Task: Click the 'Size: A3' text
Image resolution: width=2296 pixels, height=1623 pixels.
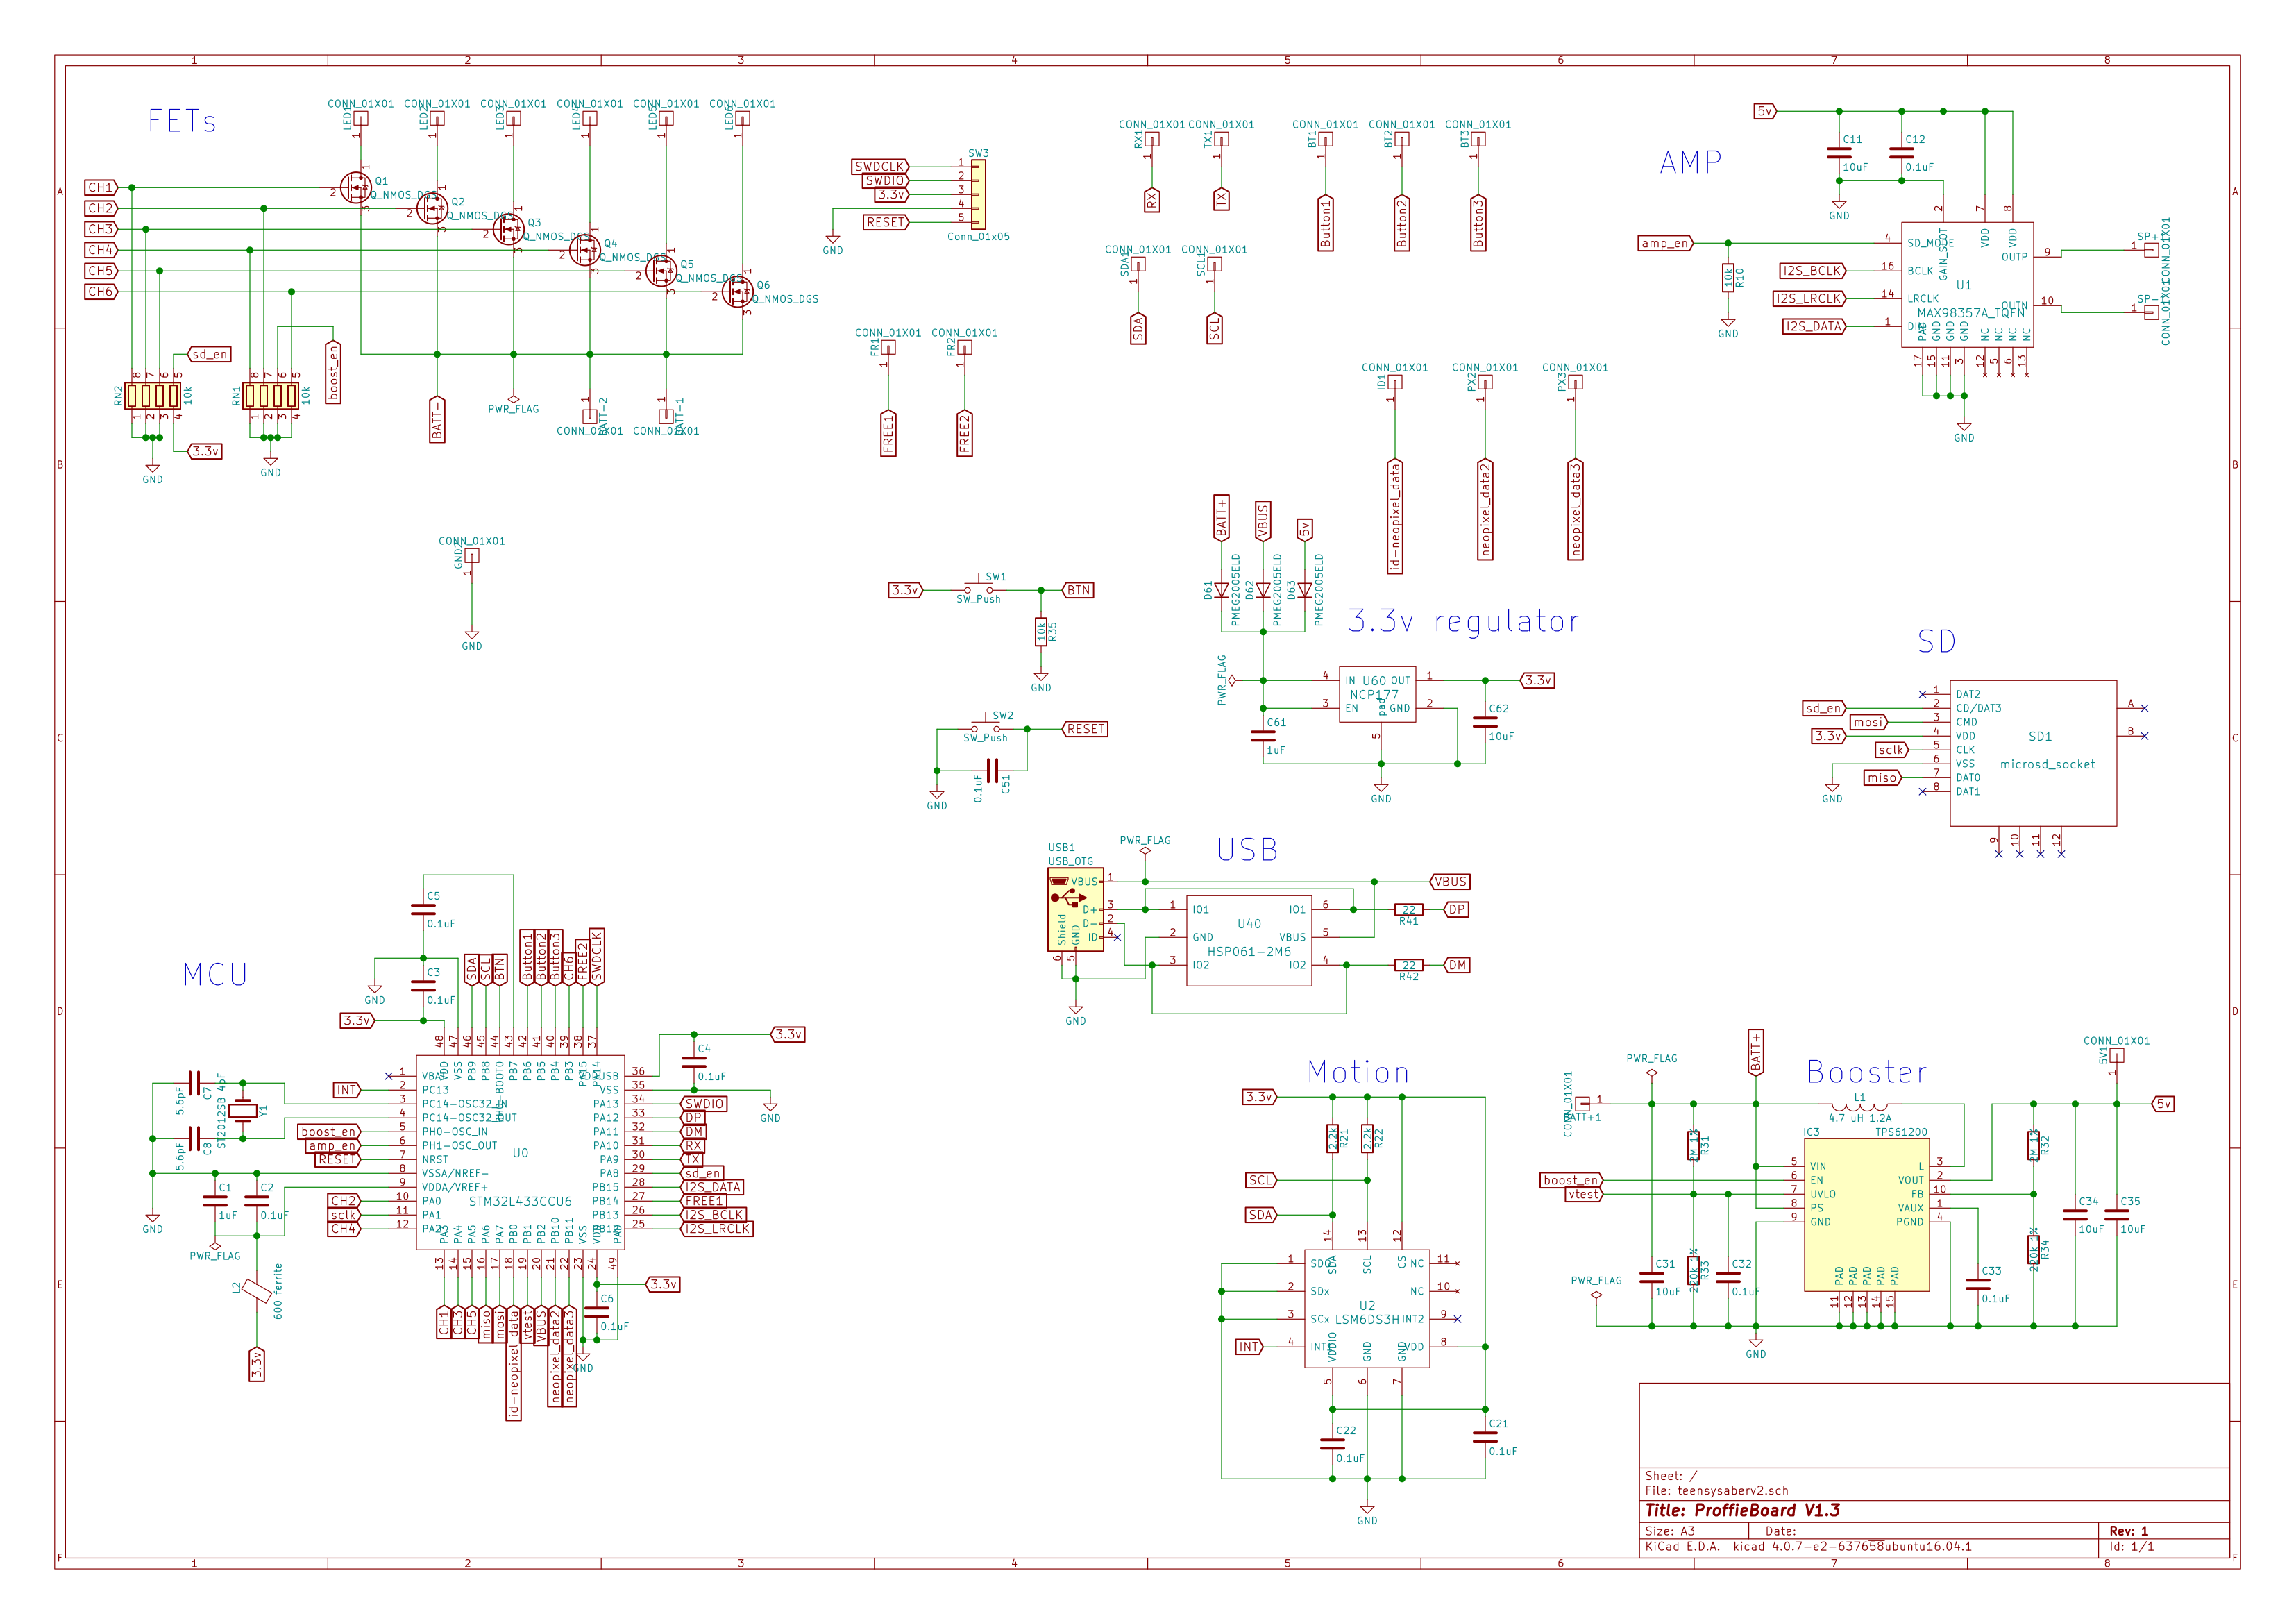Action: pos(1670,1531)
